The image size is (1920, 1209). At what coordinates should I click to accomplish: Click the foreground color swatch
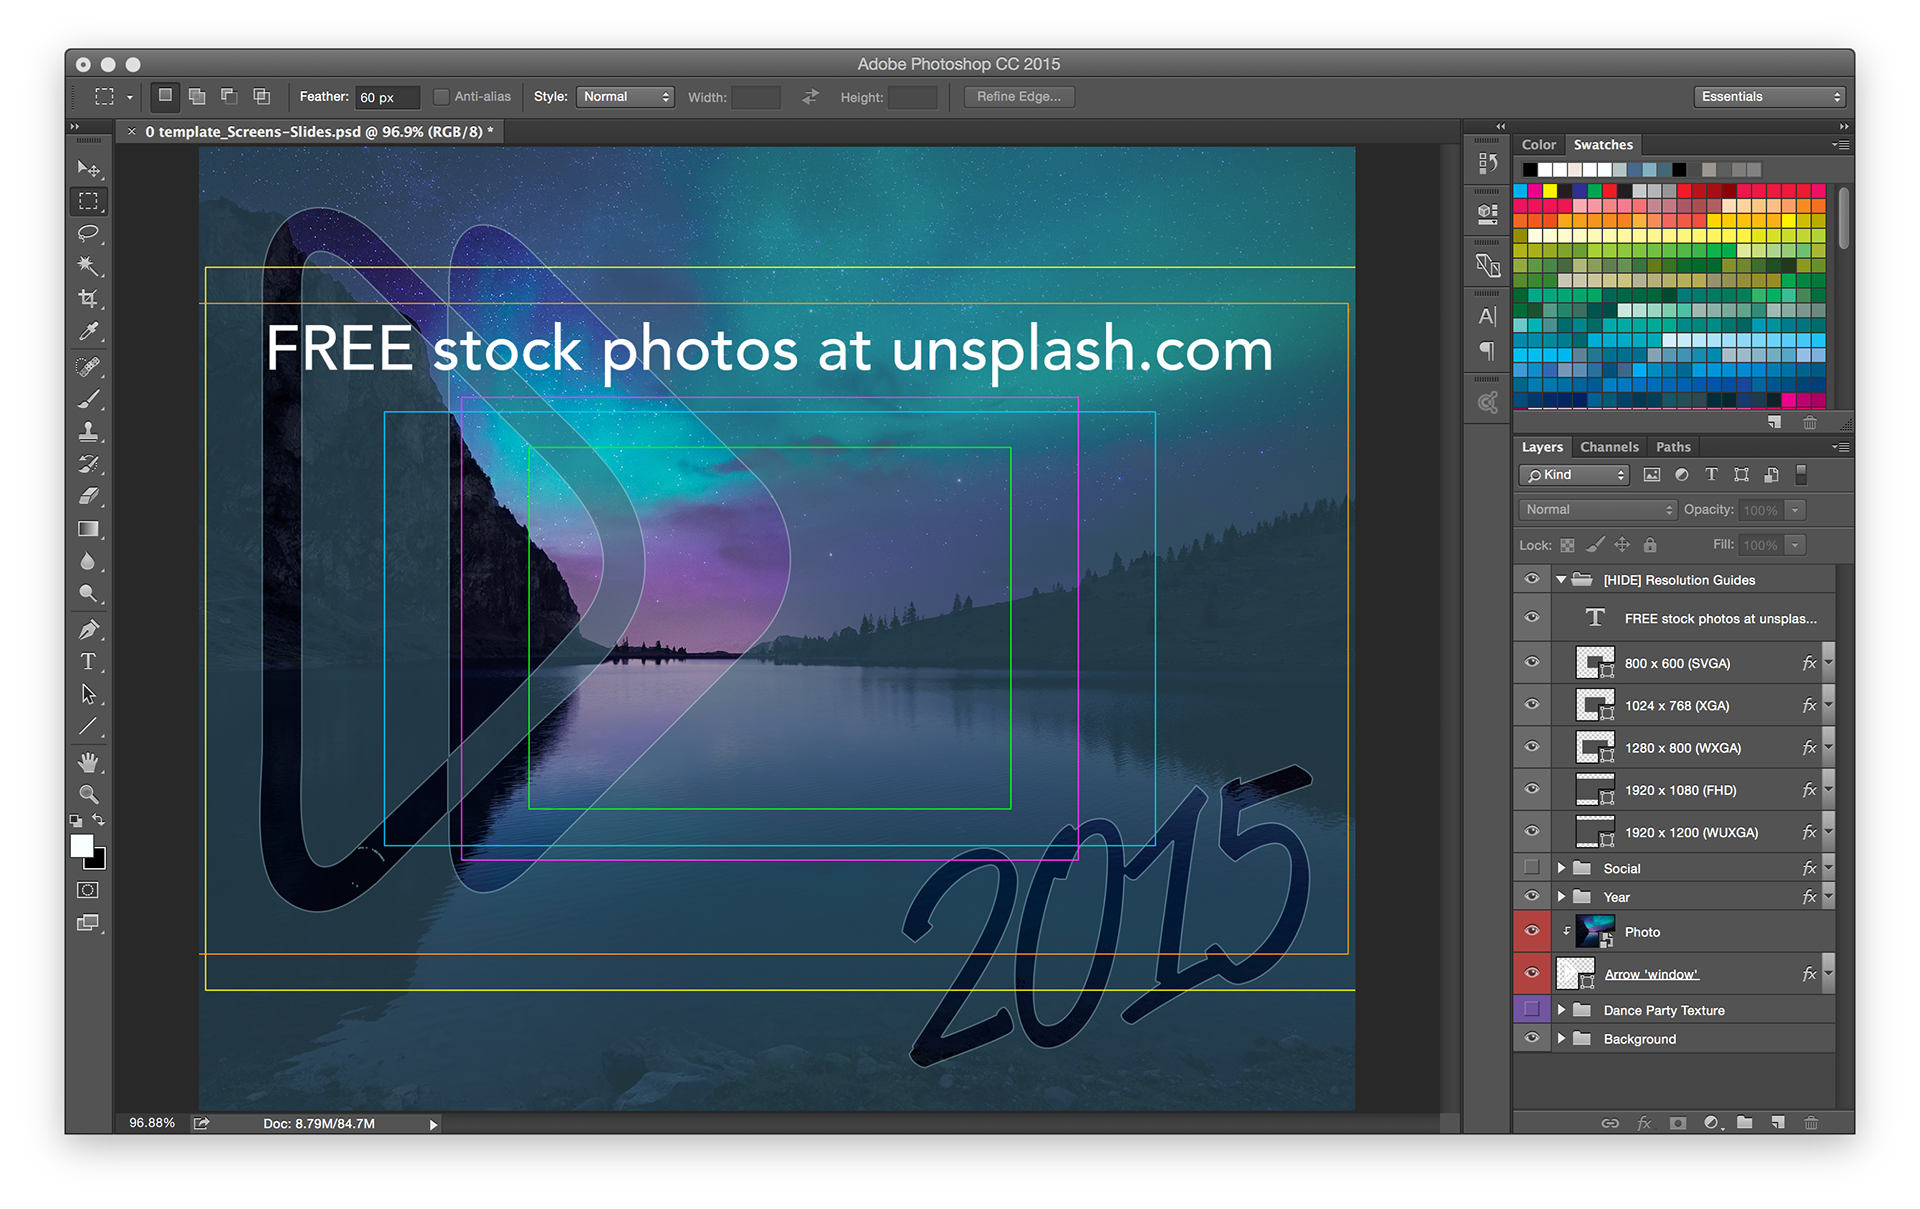click(x=81, y=846)
